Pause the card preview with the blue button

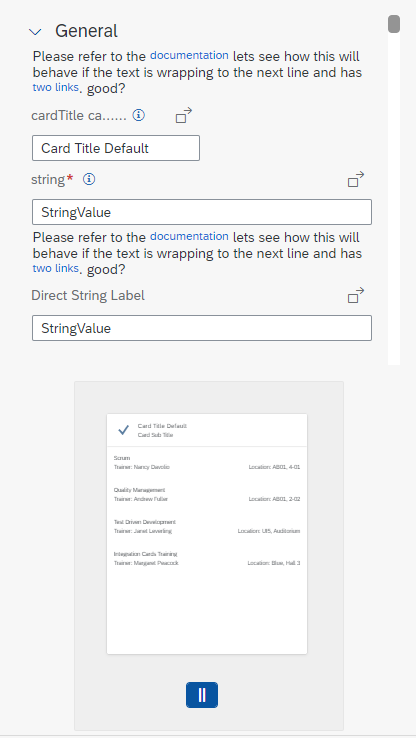(202, 695)
